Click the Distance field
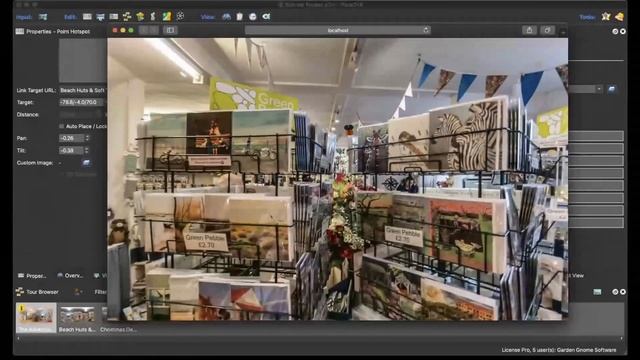Viewport: 640px width, 360px height. click(x=80, y=115)
